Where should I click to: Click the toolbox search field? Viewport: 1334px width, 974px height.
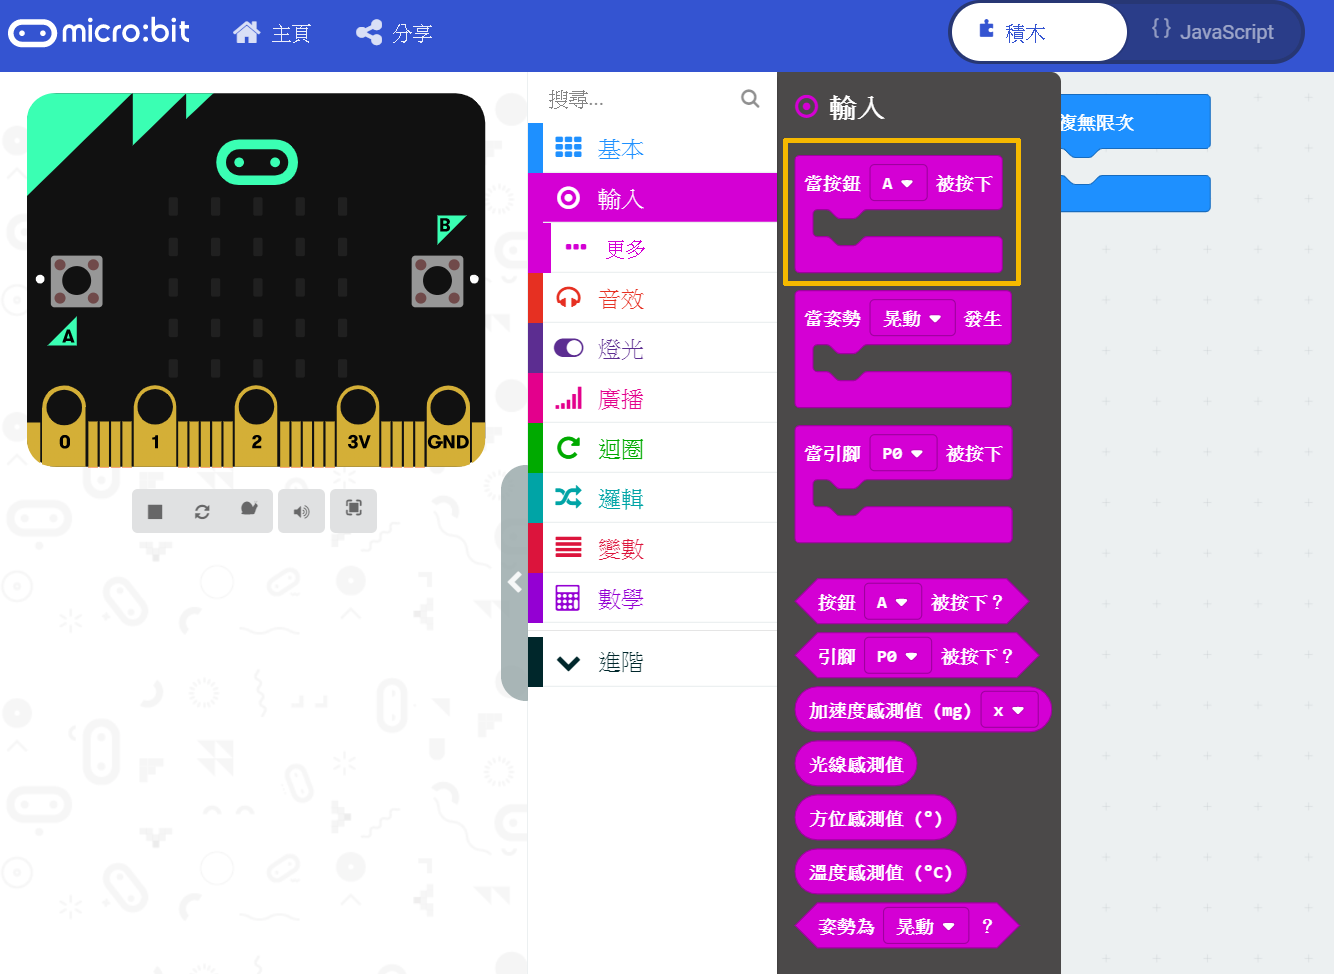click(x=640, y=99)
